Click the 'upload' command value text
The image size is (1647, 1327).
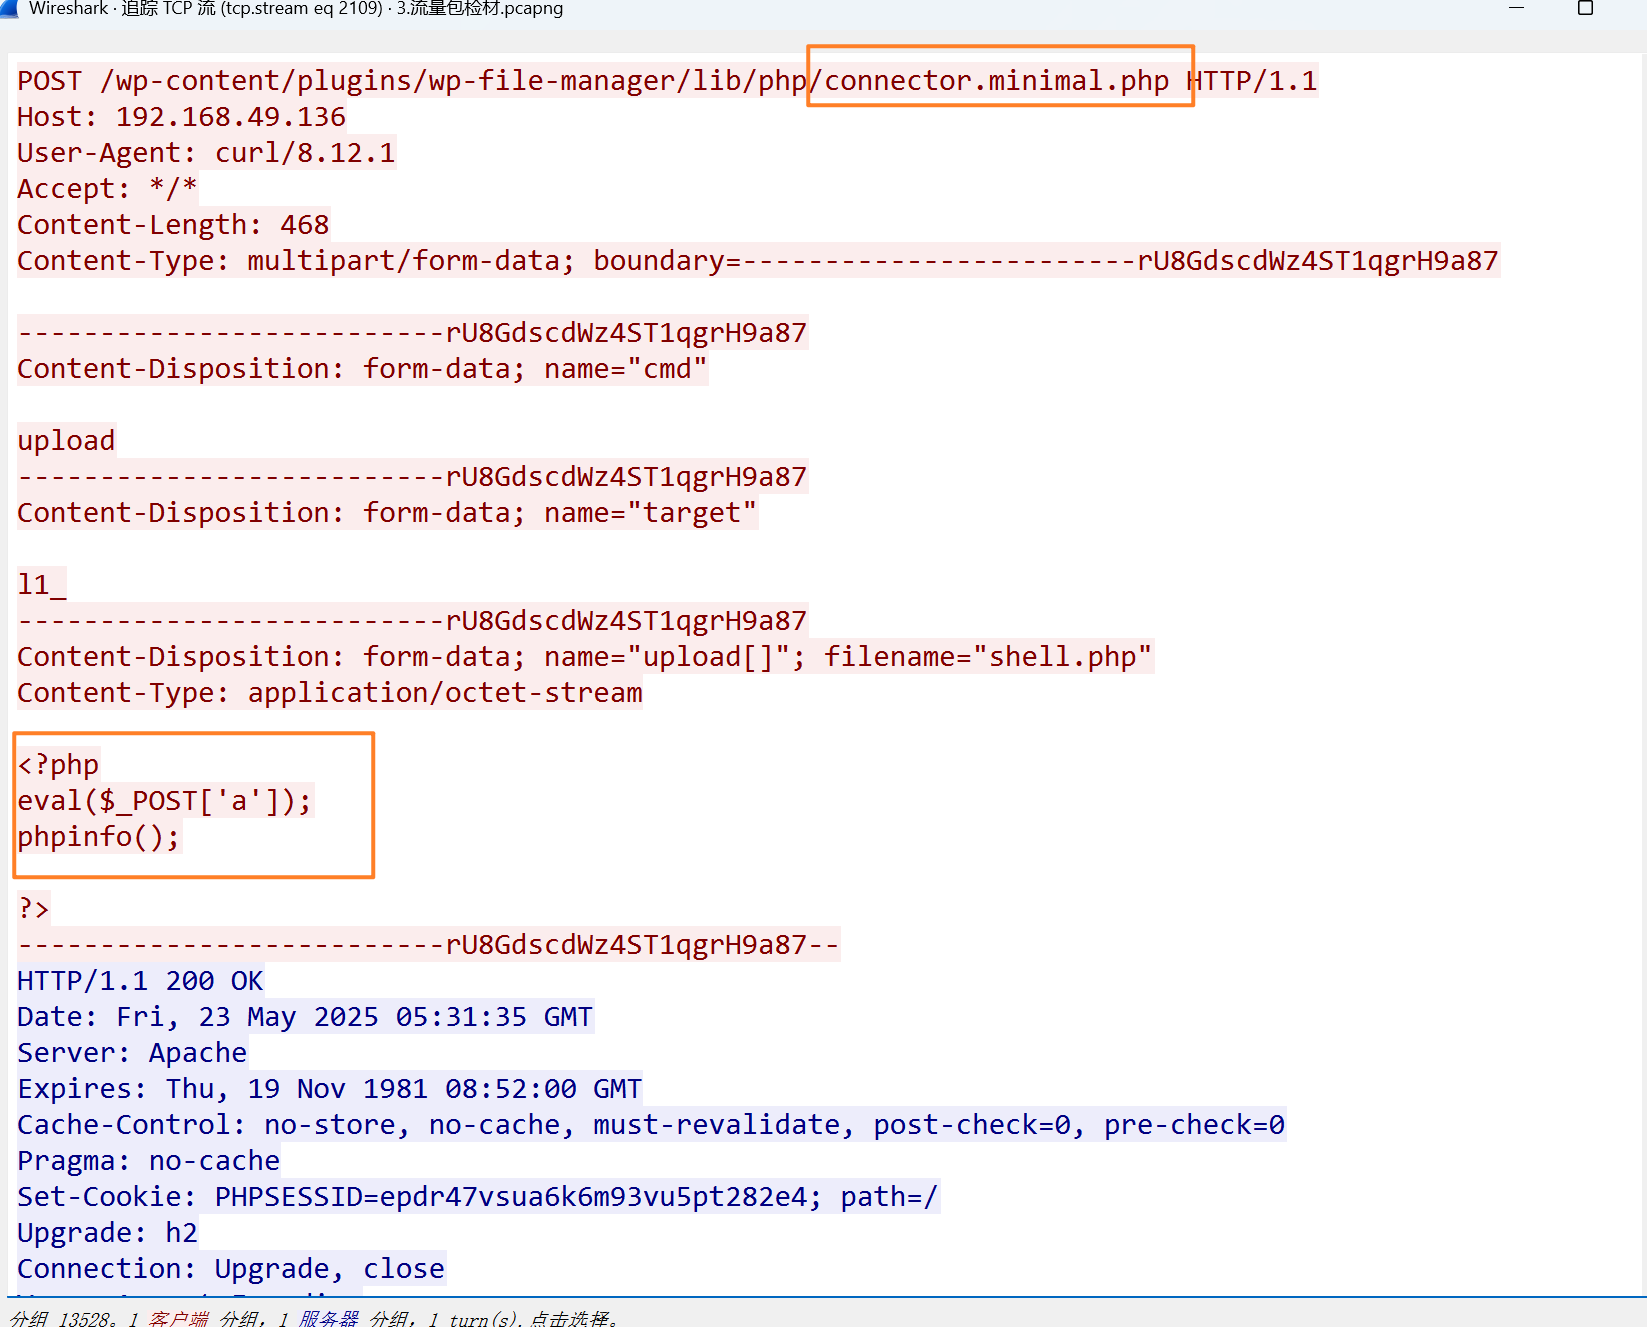coord(66,441)
